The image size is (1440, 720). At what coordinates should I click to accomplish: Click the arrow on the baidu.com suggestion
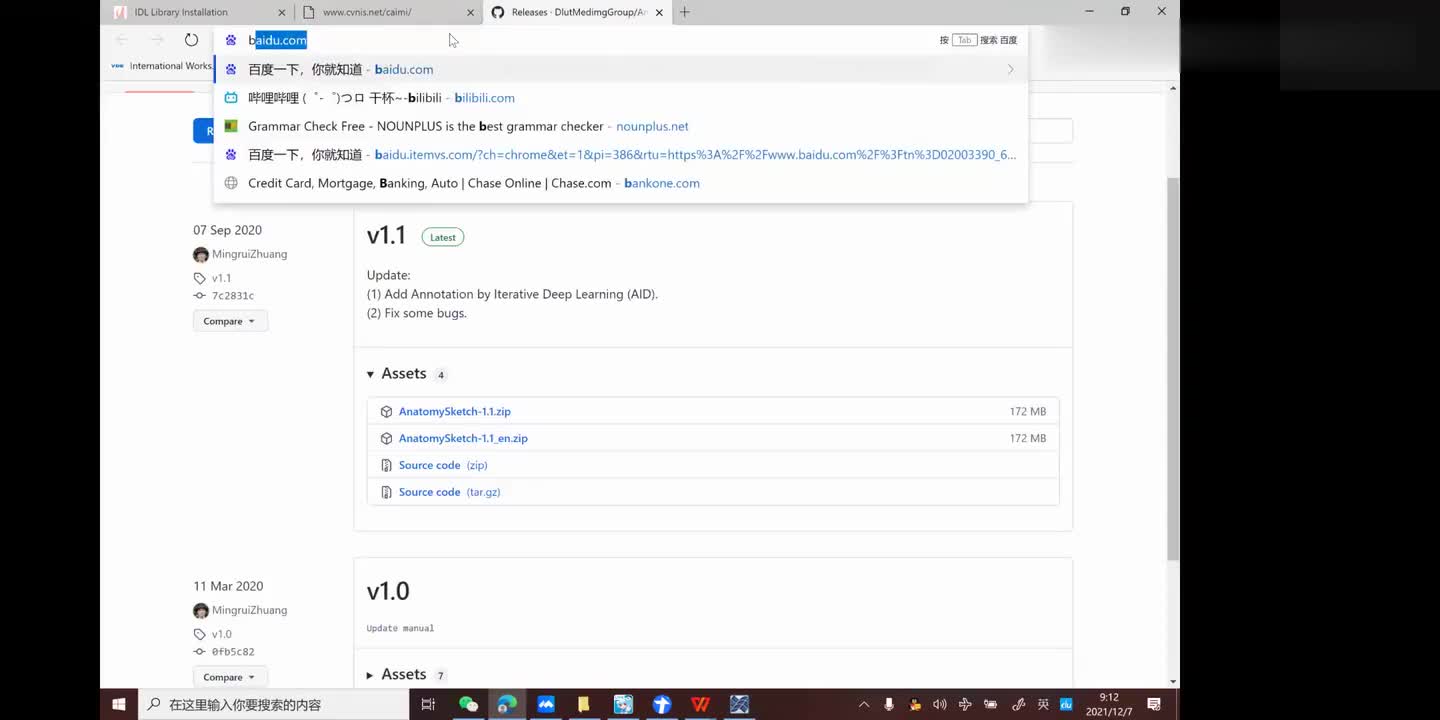point(1010,69)
